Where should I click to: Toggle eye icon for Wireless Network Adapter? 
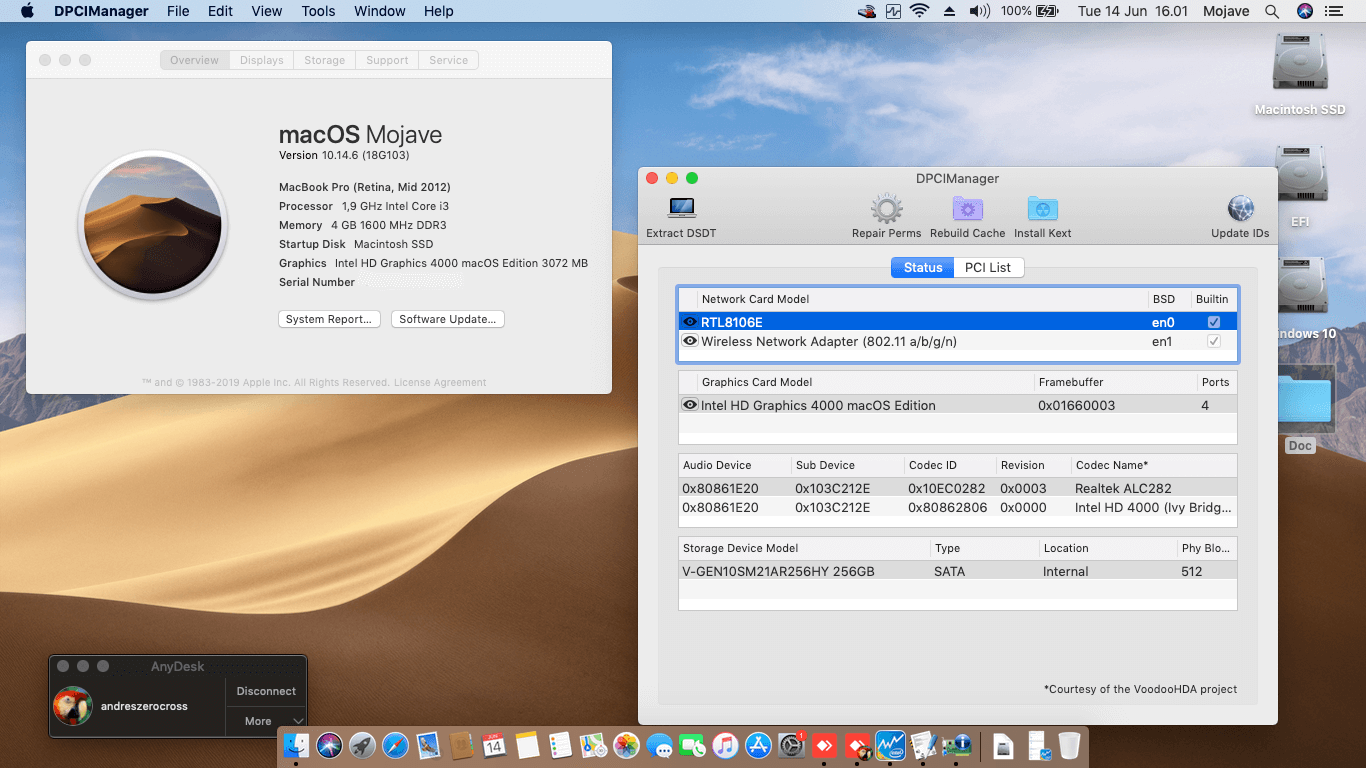coord(690,341)
